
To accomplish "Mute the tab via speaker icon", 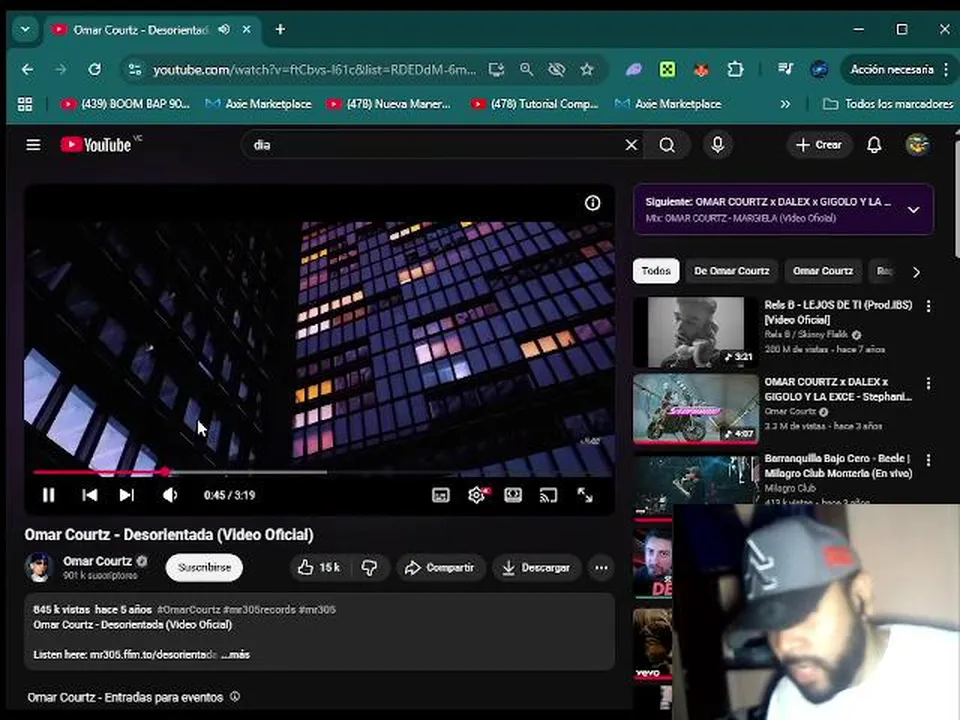I will [x=224, y=29].
